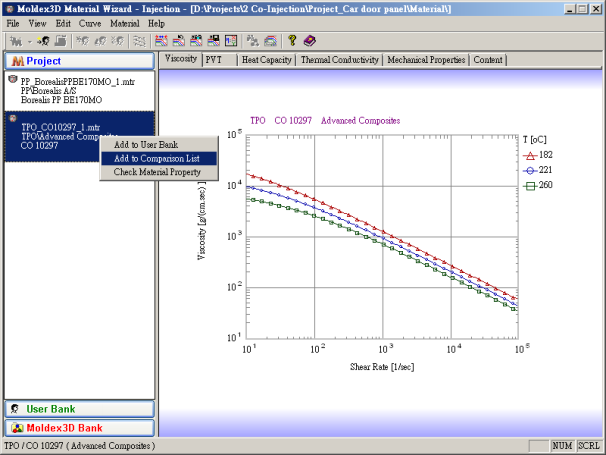Image resolution: width=606 pixels, height=455 pixels.
Task: Open the Edit menu
Action: (x=63, y=24)
